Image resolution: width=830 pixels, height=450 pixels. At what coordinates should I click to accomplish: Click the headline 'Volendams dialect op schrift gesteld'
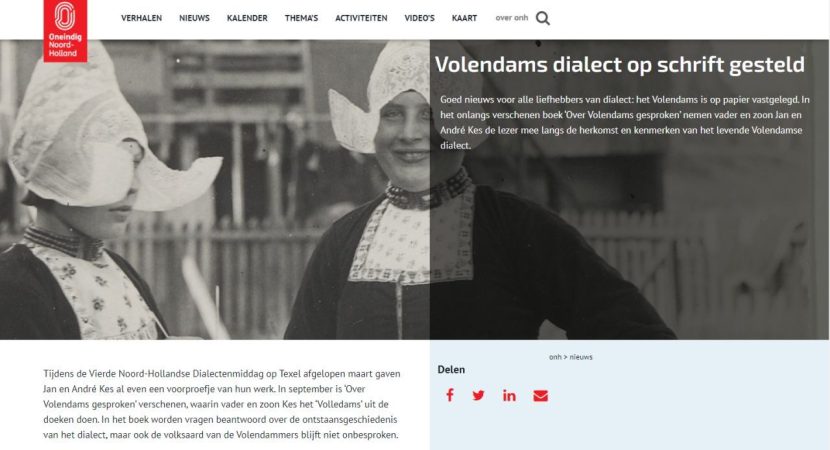click(620, 65)
